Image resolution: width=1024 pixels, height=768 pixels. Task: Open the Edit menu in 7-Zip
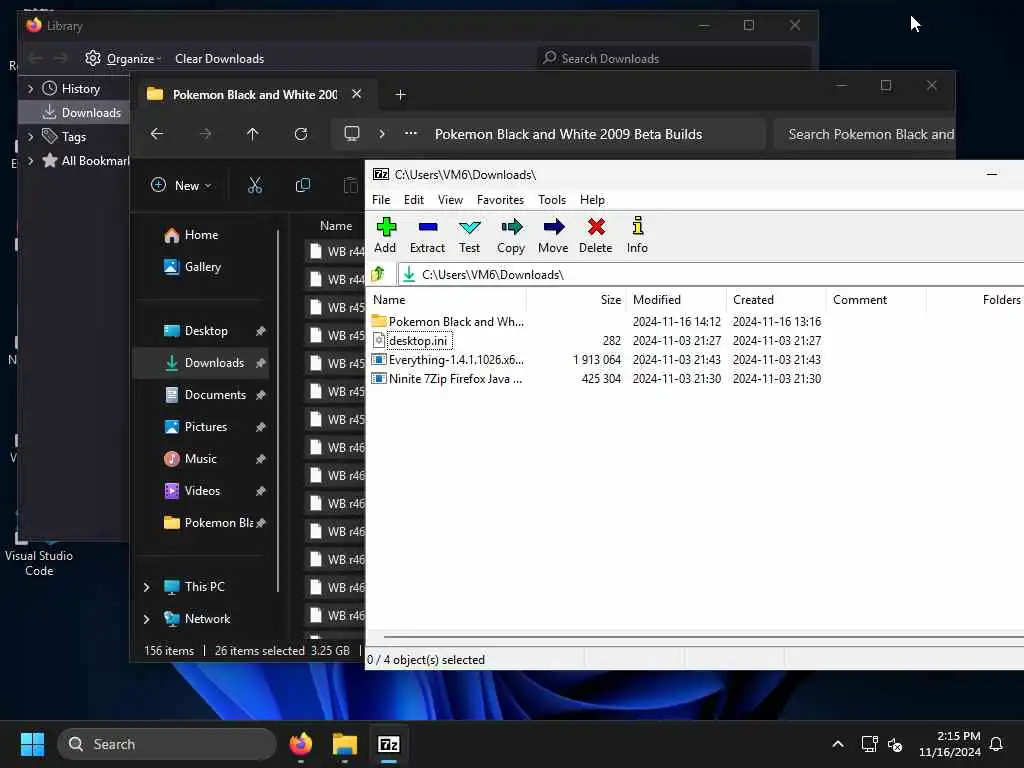tap(413, 200)
